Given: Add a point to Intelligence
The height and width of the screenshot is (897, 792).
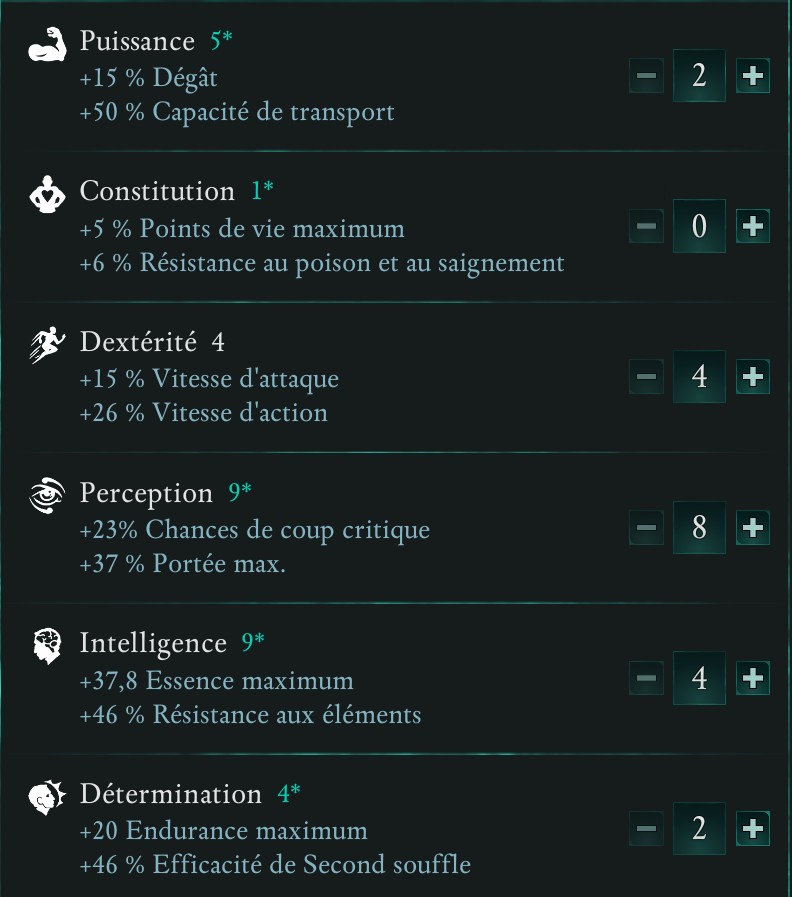Looking at the screenshot, I should tap(752, 678).
